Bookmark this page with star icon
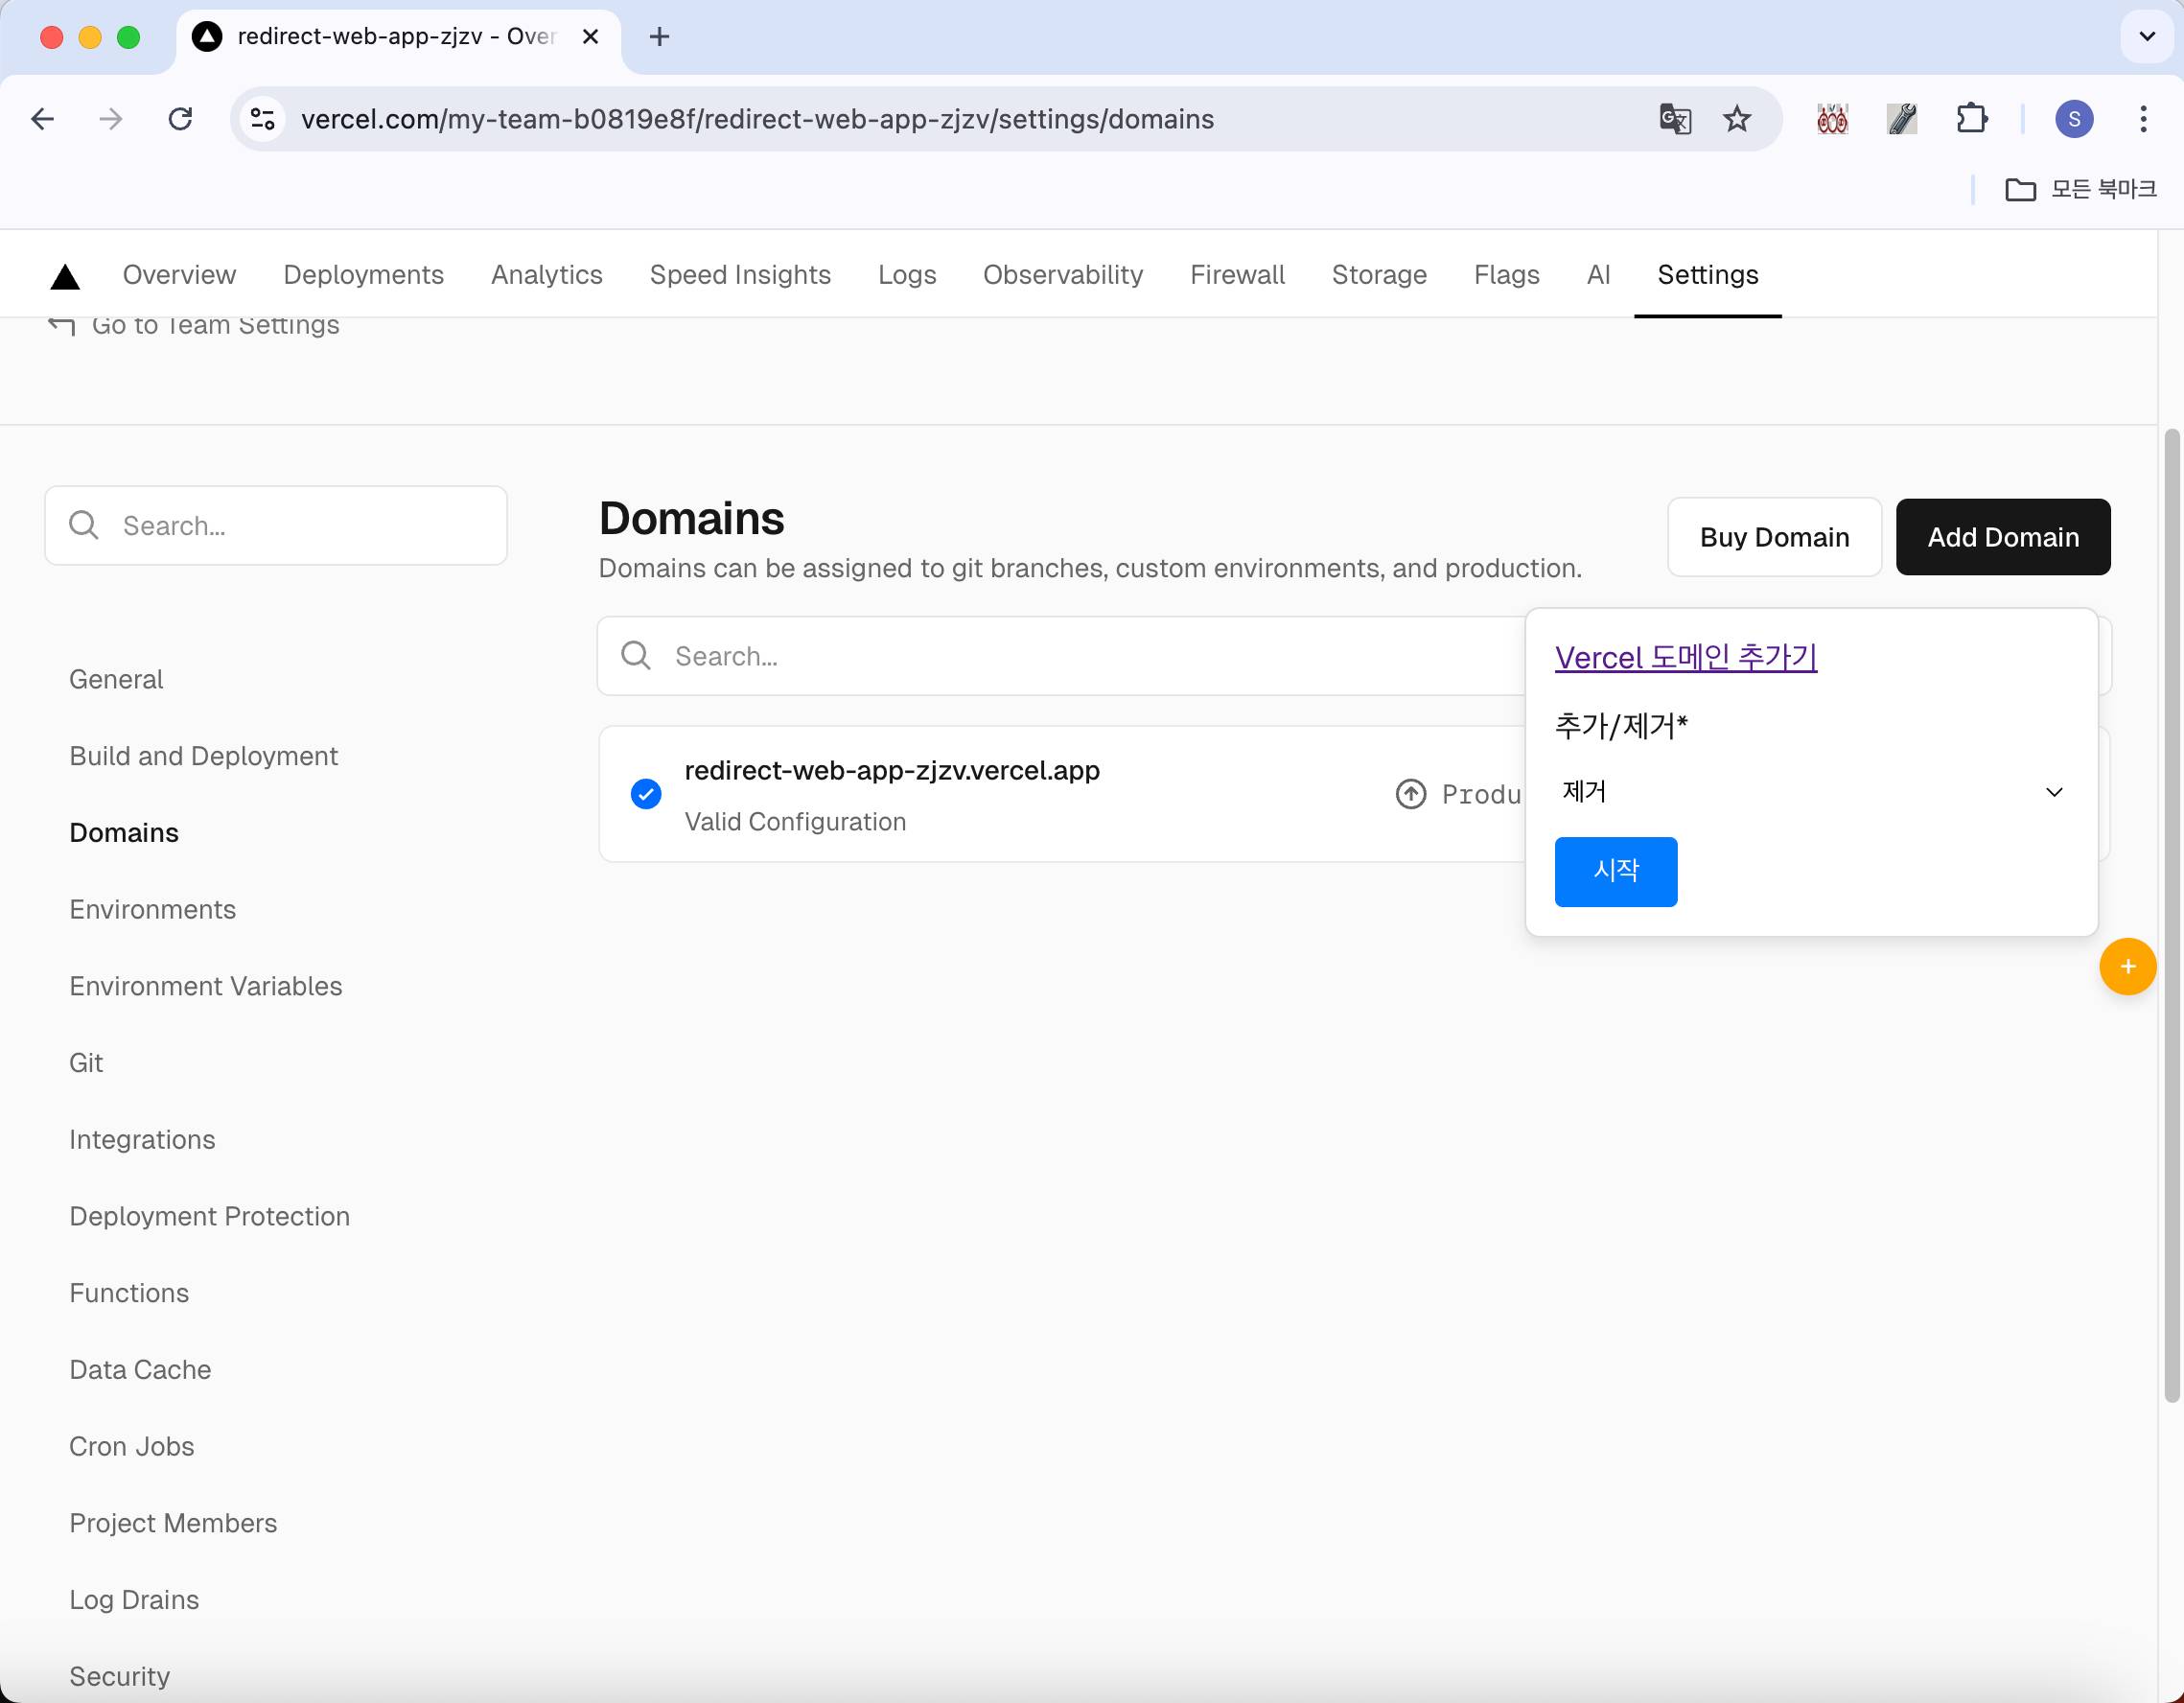The image size is (2184, 1703). click(x=1737, y=119)
